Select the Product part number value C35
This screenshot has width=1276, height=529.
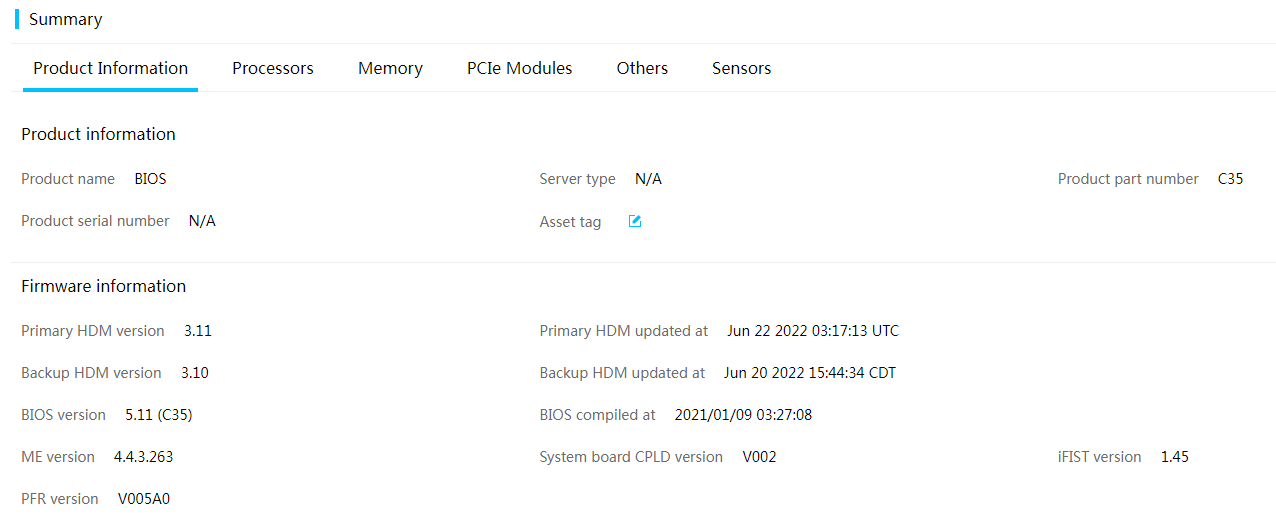click(x=1231, y=179)
